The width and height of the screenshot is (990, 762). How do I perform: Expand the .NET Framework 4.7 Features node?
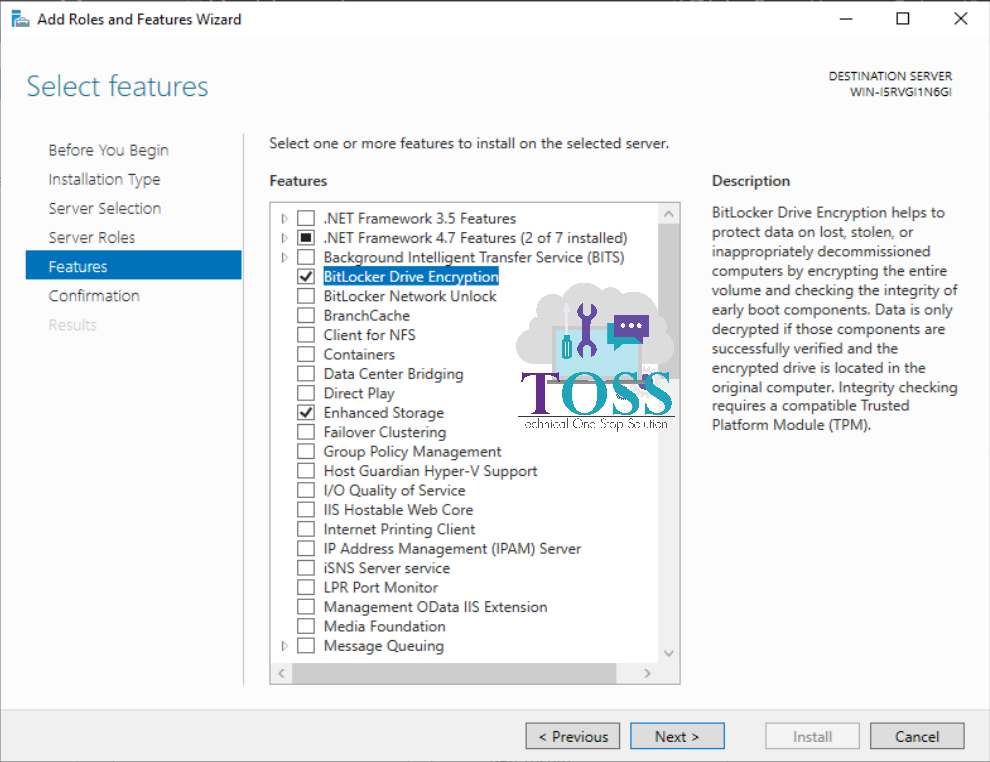[x=284, y=237]
